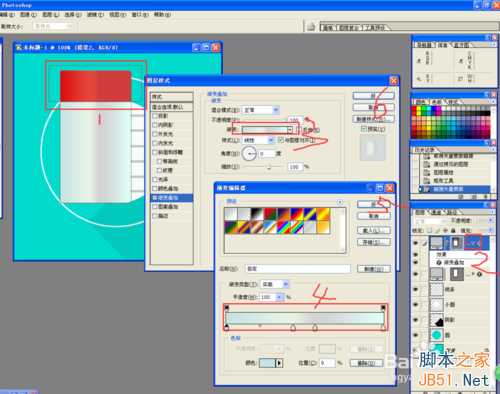The image size is (500, 394).
Task: Open the gradient presets flyout menu arrow
Action: pos(340,202)
